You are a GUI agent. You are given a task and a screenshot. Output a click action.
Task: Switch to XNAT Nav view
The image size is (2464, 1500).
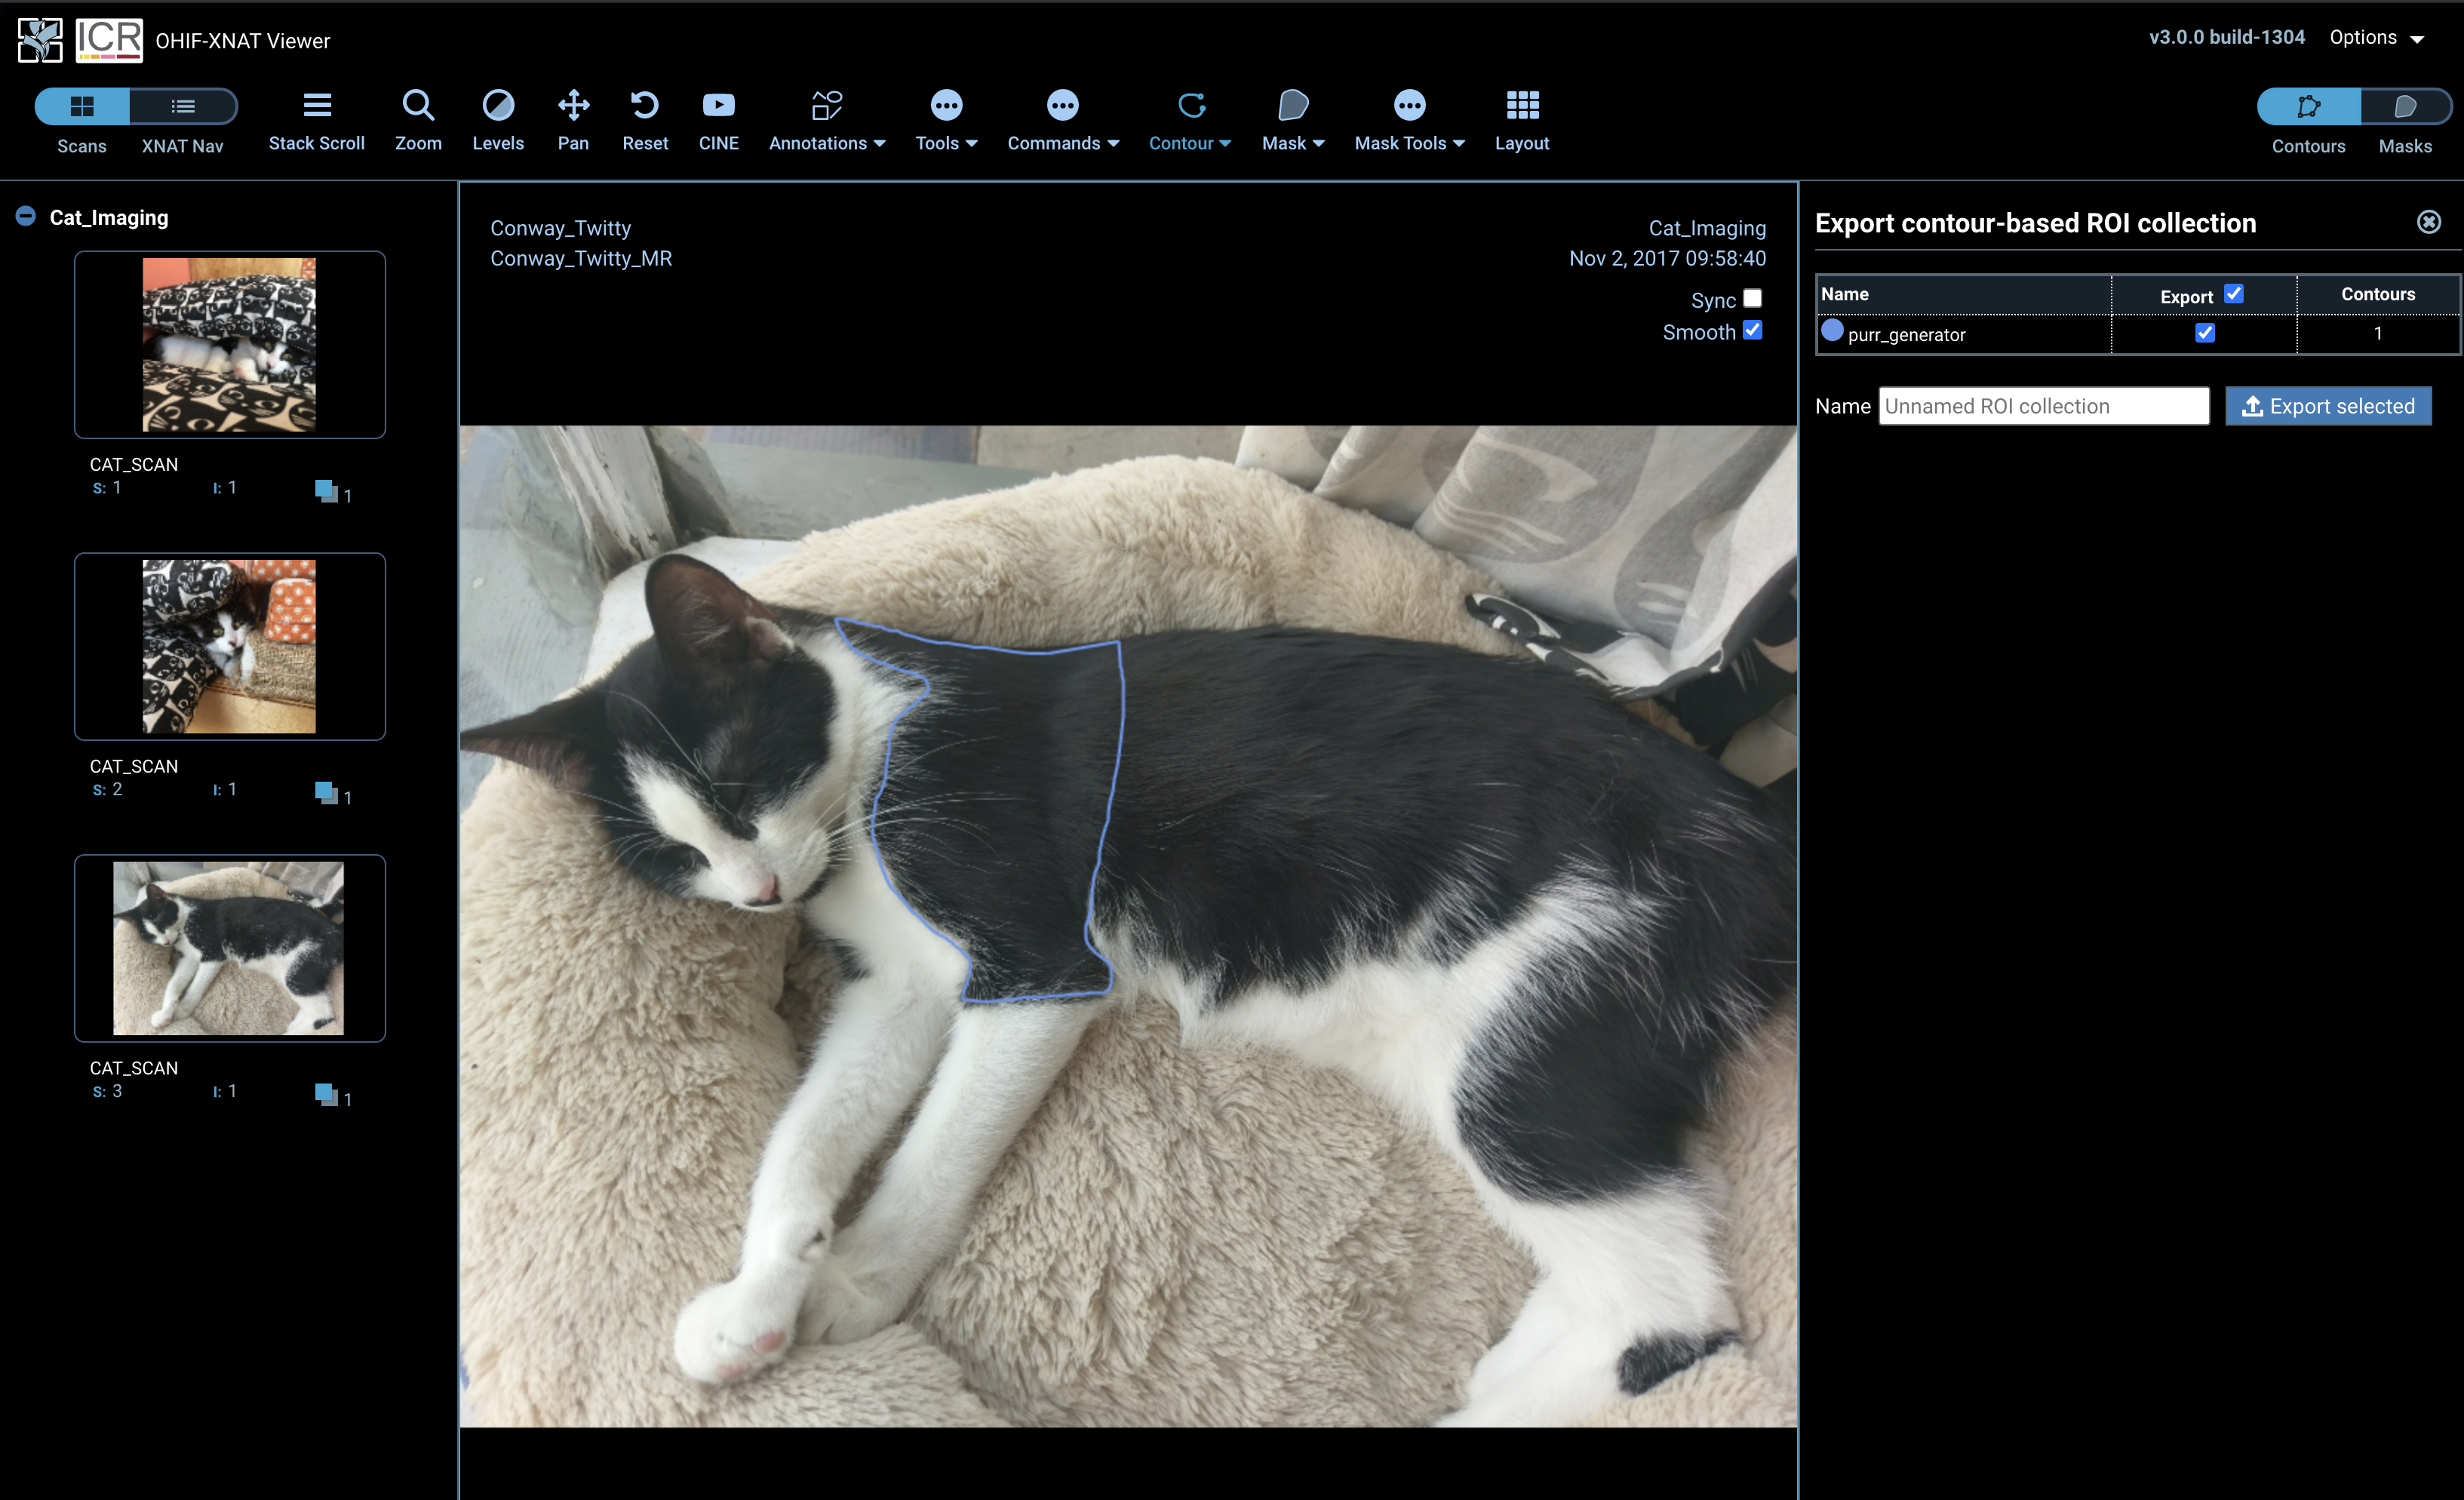click(x=183, y=107)
